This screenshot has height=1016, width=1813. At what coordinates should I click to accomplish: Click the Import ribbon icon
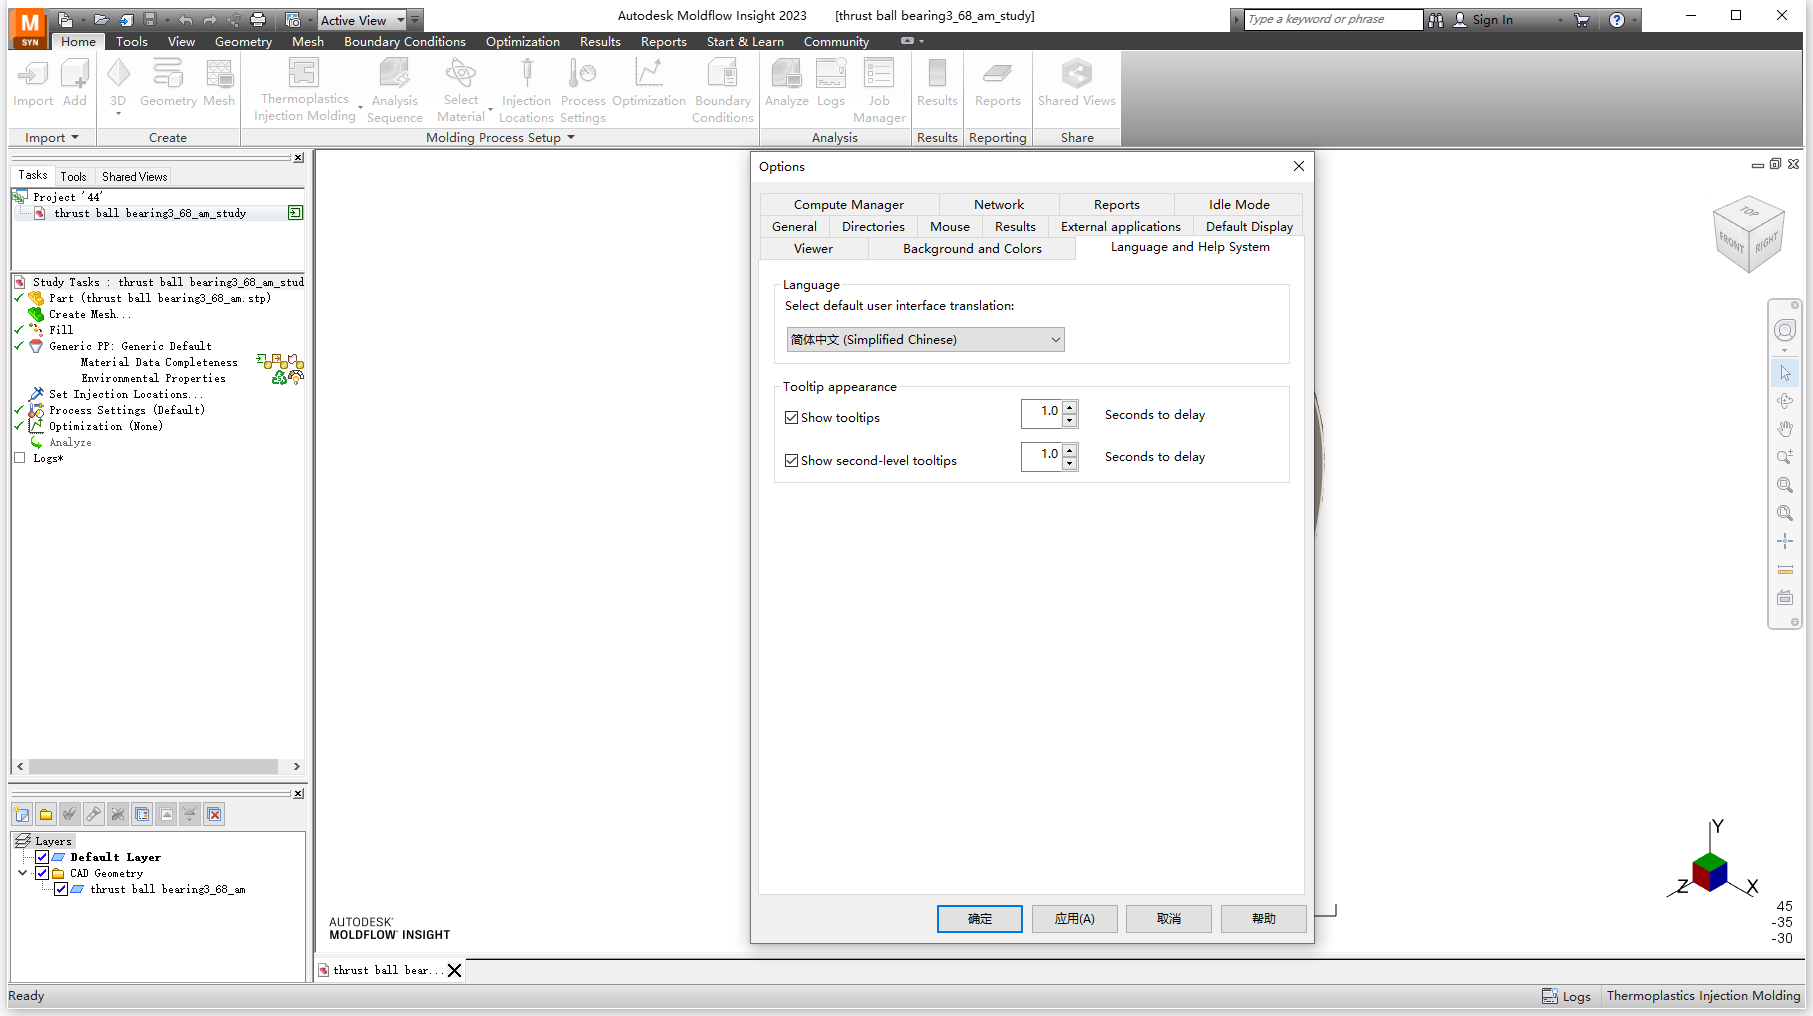click(33, 82)
